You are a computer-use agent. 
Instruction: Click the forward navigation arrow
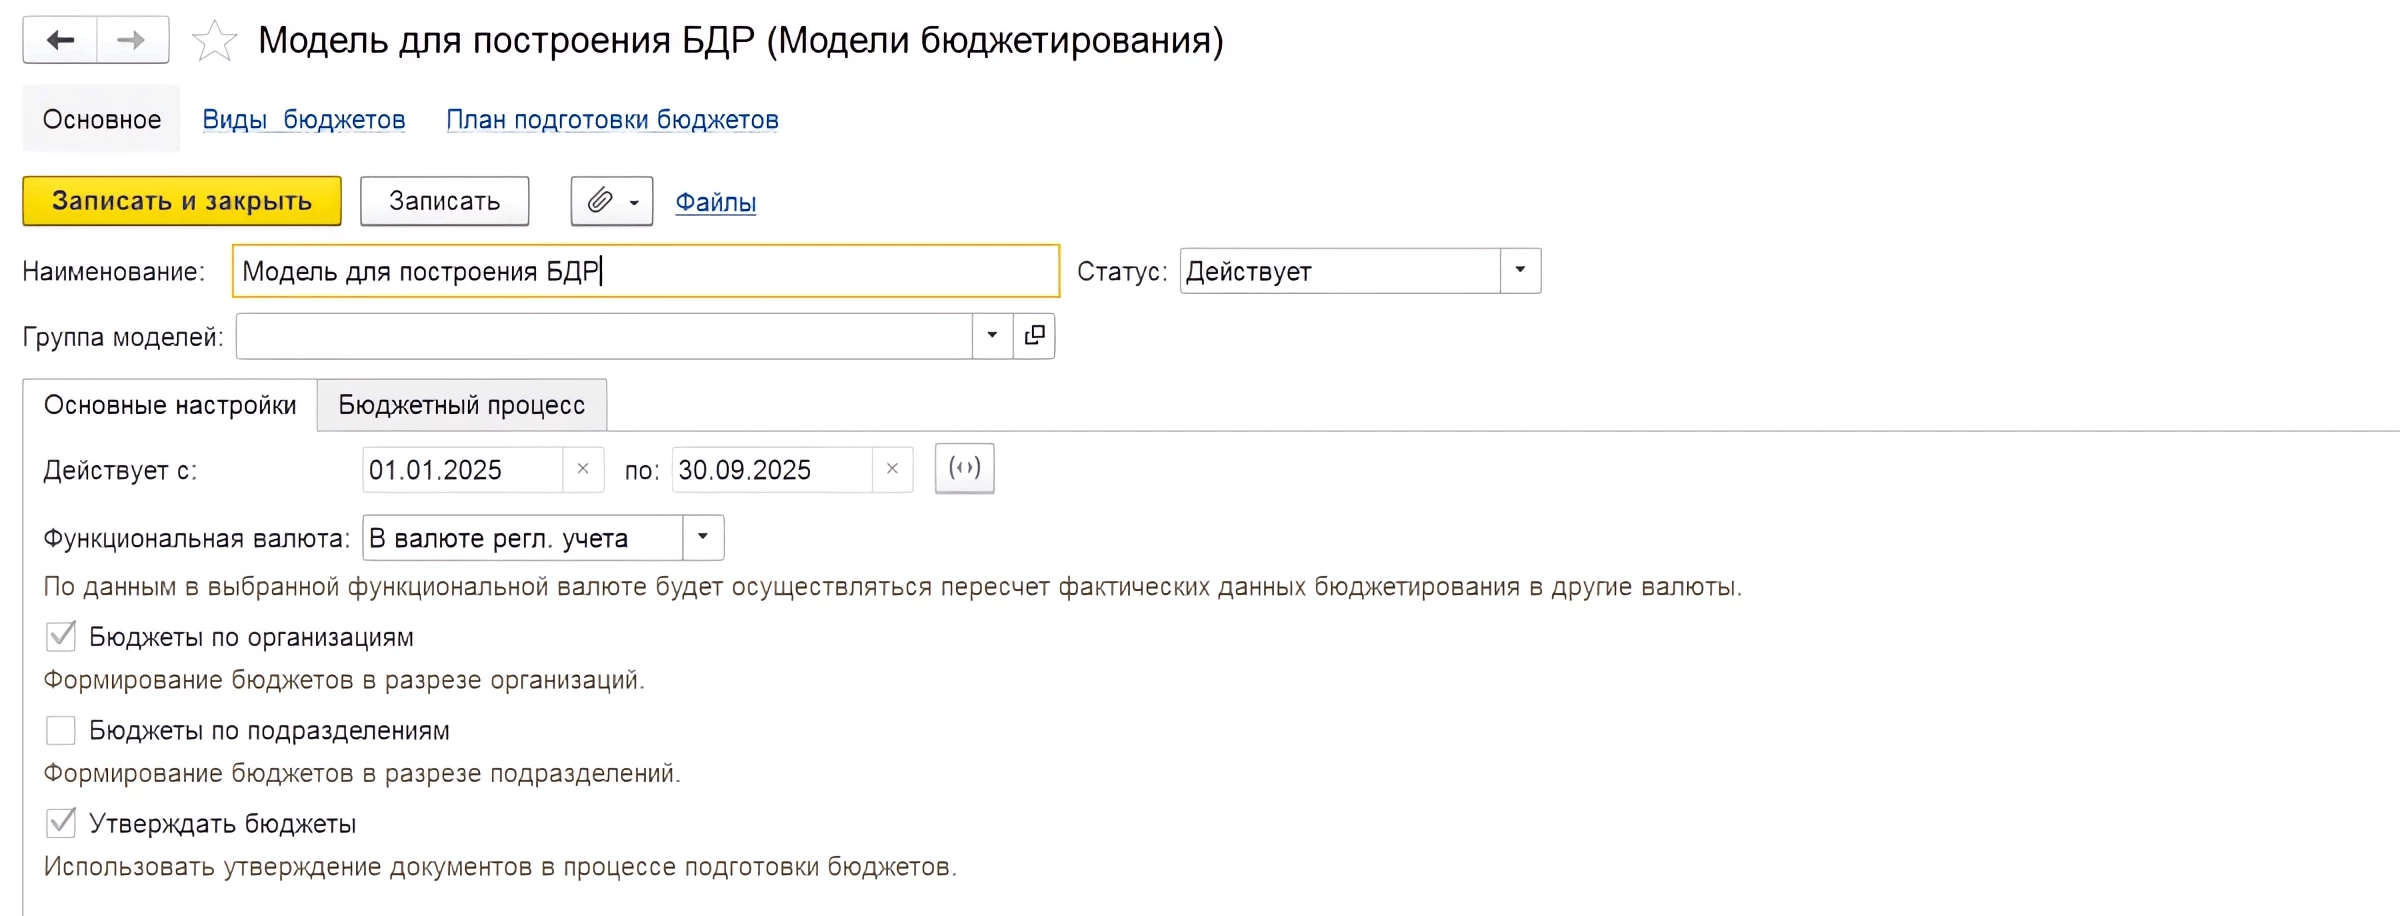(132, 41)
